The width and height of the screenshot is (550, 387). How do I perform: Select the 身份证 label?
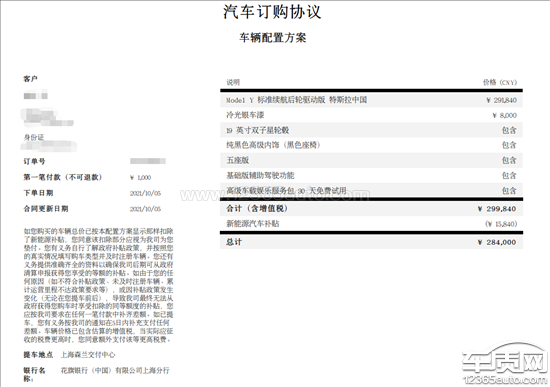tap(34, 137)
